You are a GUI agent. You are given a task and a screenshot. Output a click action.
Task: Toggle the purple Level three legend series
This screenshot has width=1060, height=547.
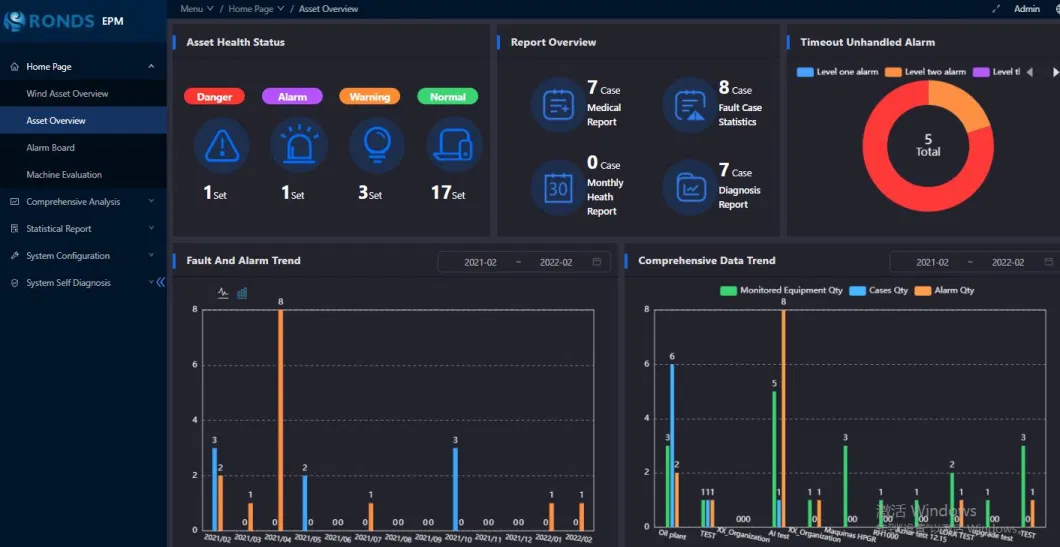[x=995, y=72]
